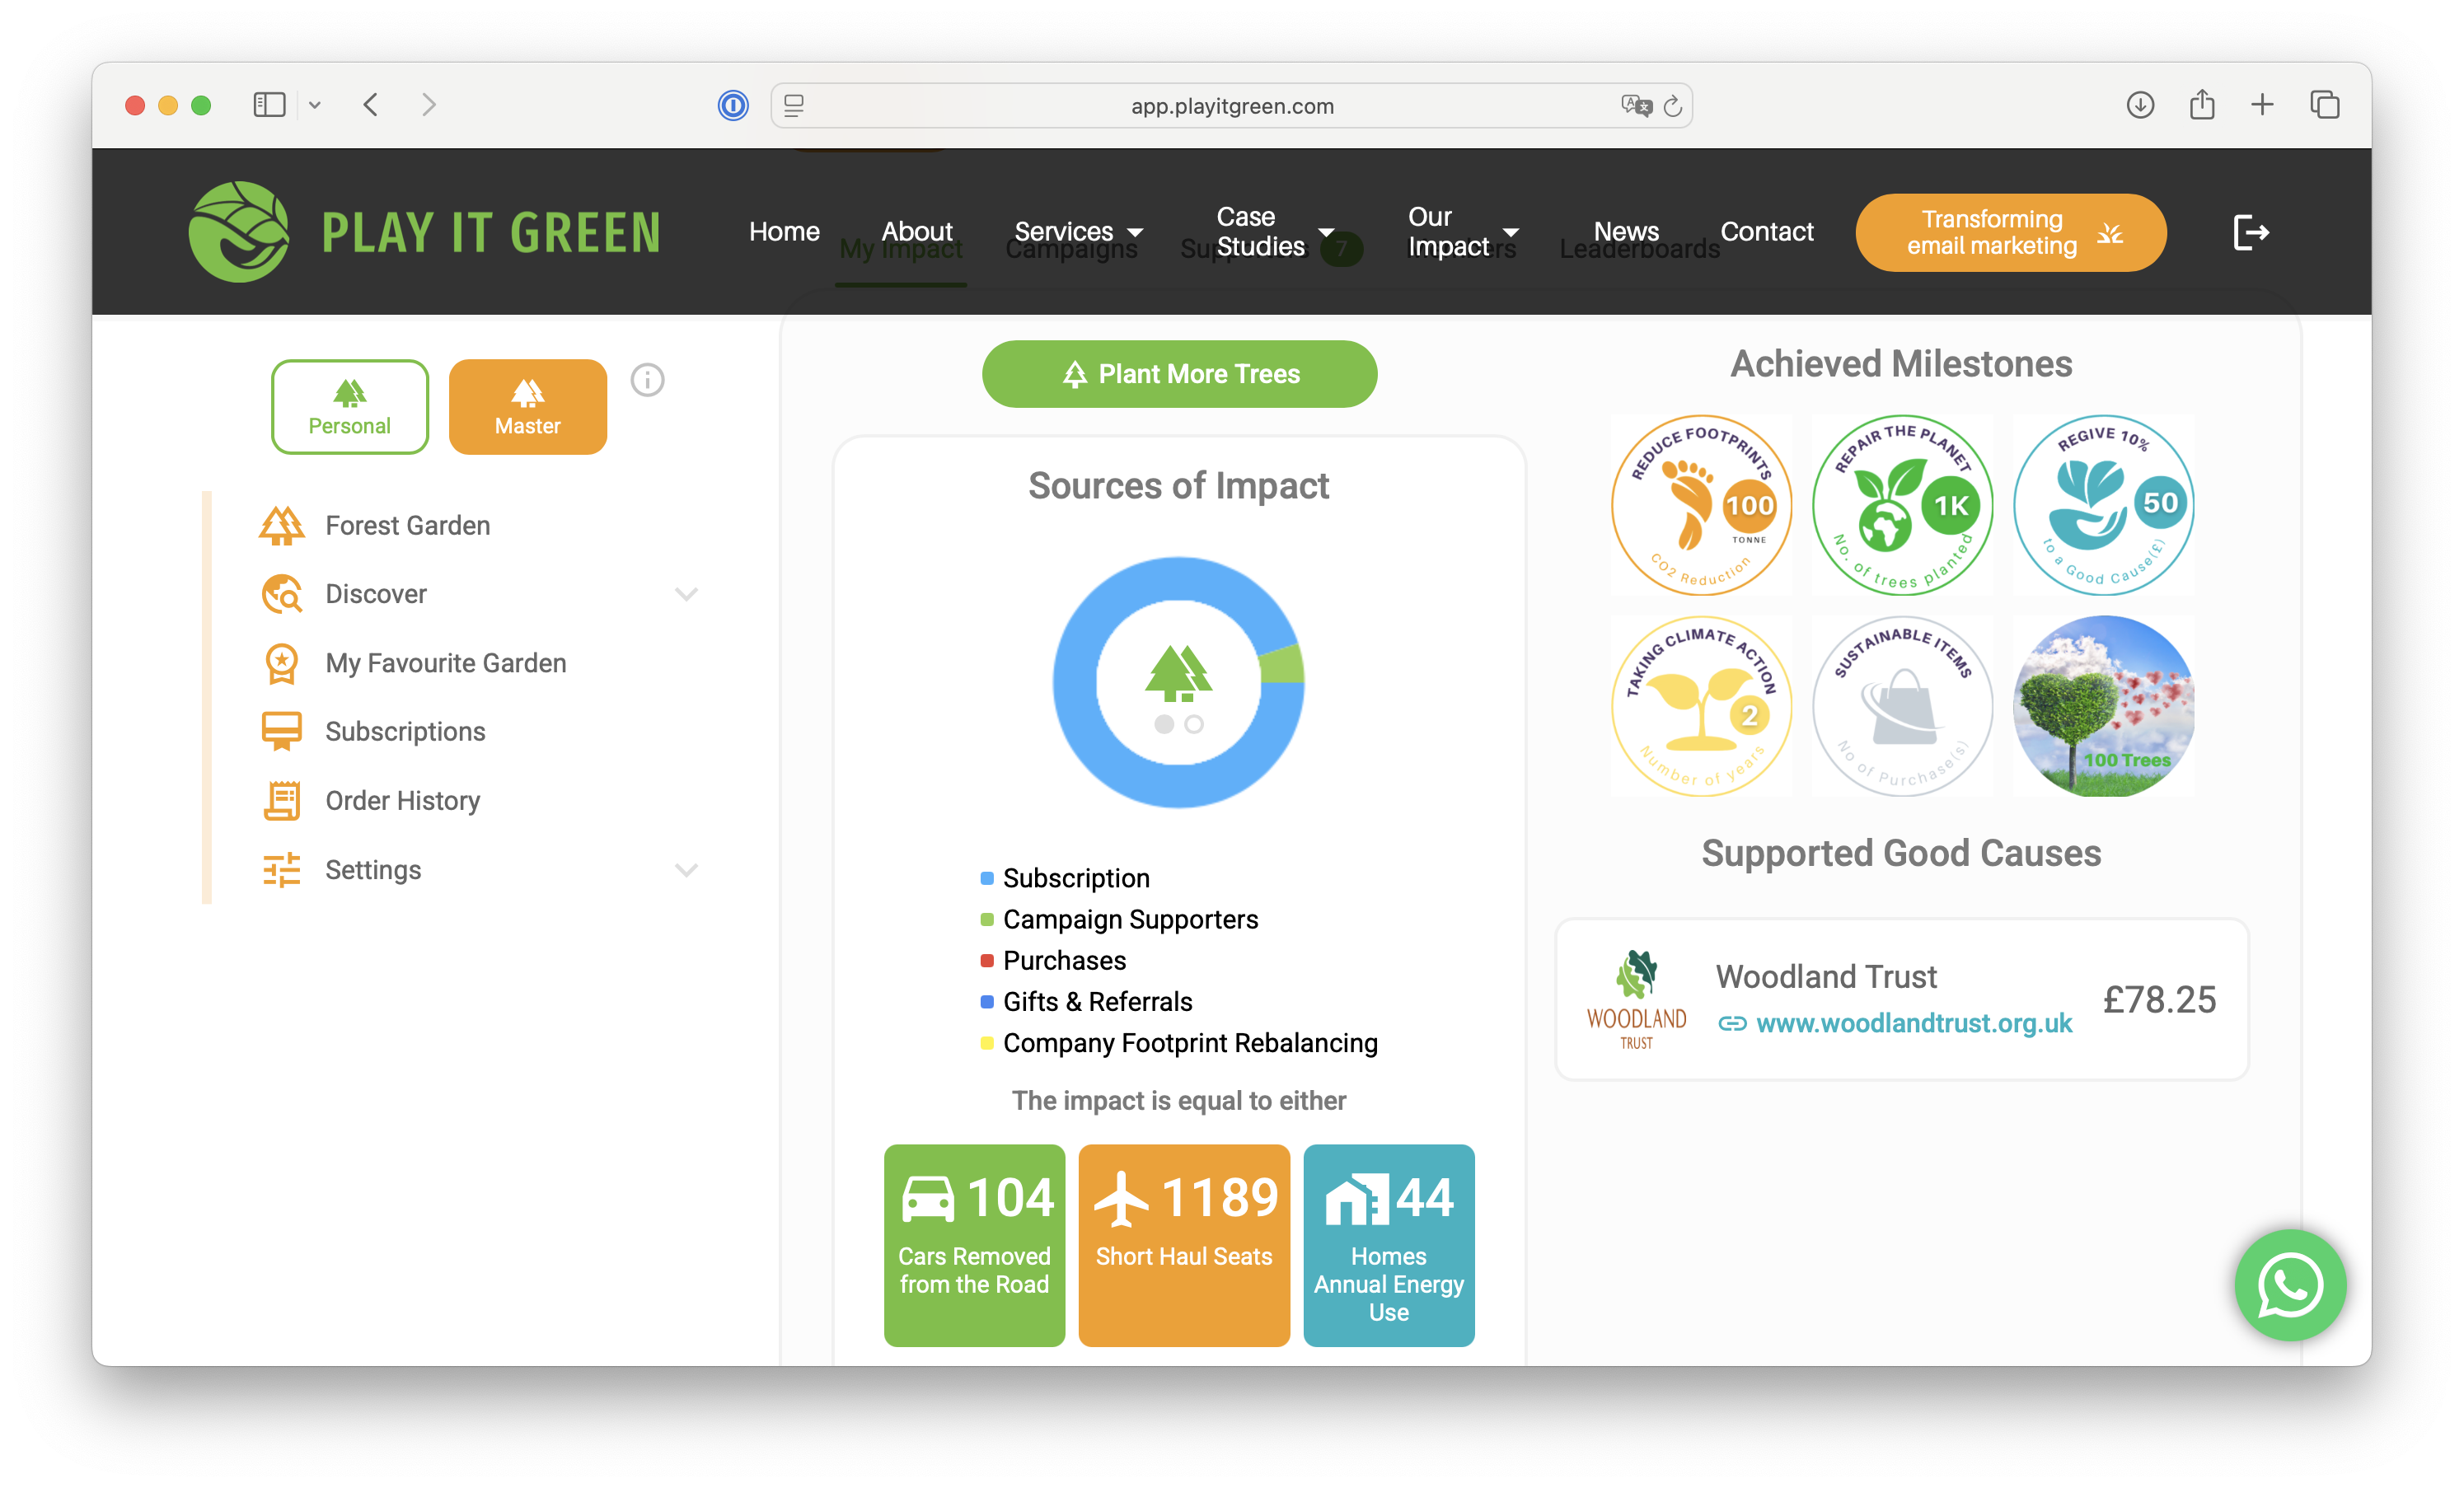Launch the WhatsApp chat bubble
Image resolution: width=2464 pixels, height=1488 pixels.
coord(2290,1286)
